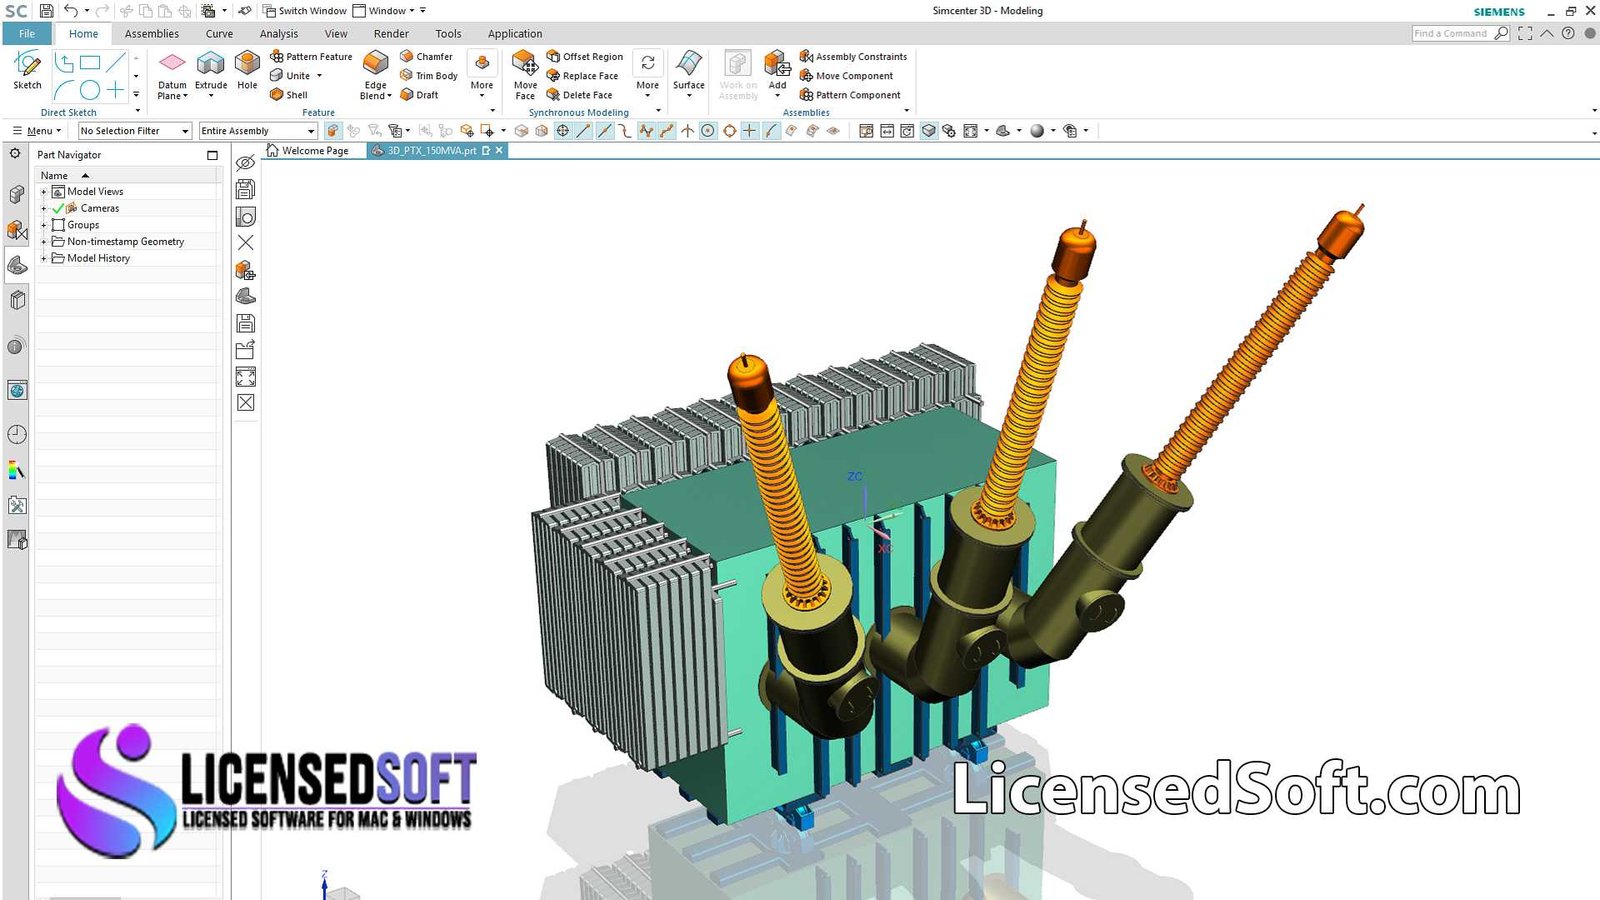Open resource bar settings gear
This screenshot has height=900, width=1600.
tap(15, 153)
